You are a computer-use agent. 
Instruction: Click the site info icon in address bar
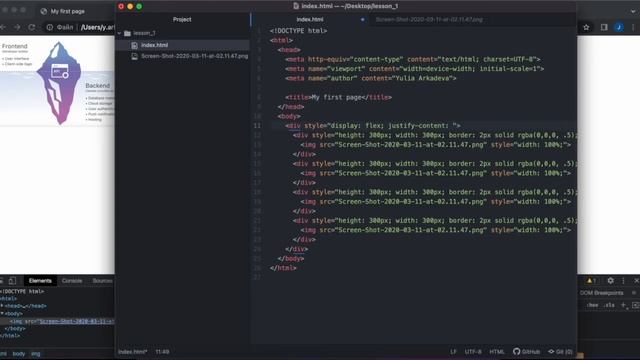point(50,27)
